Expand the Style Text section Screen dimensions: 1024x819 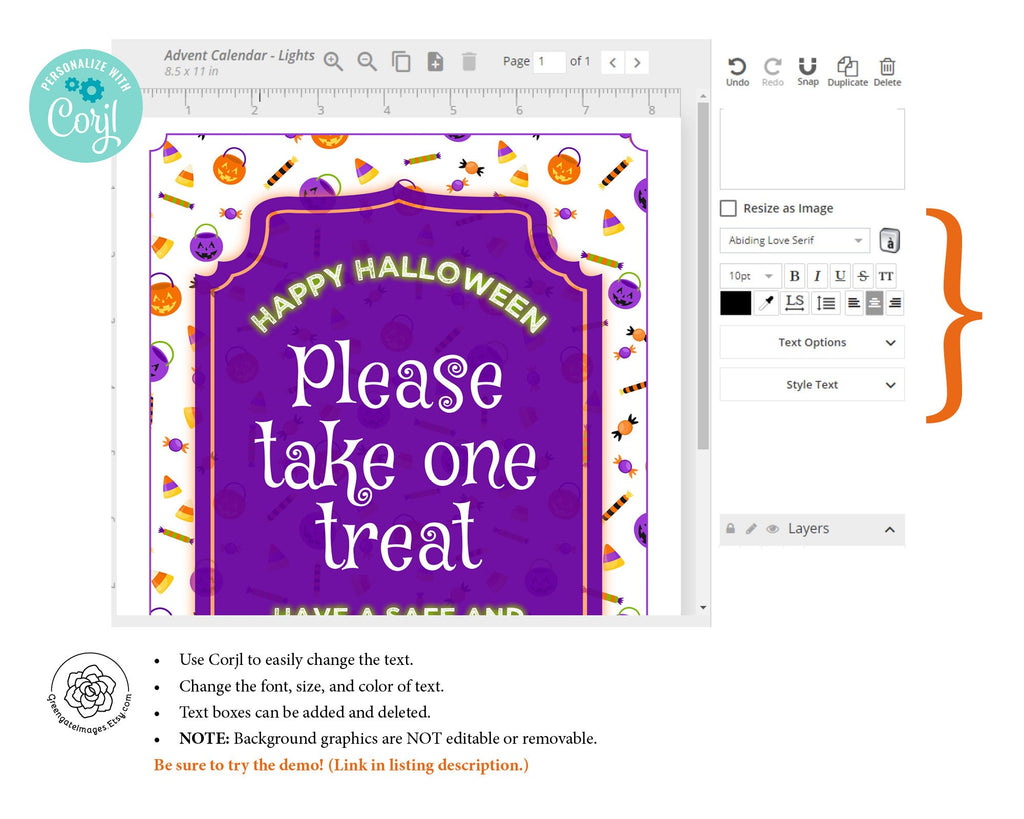pyautogui.click(x=811, y=385)
